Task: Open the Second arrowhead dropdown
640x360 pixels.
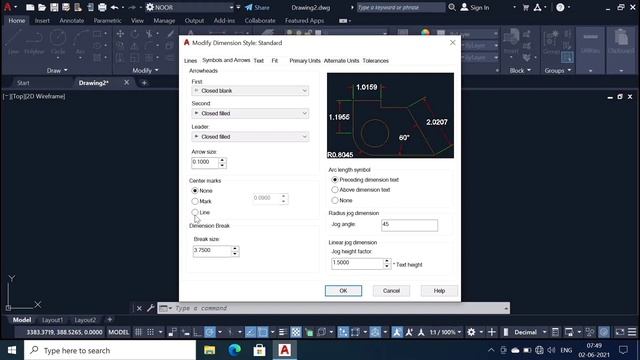Action: tap(250, 113)
